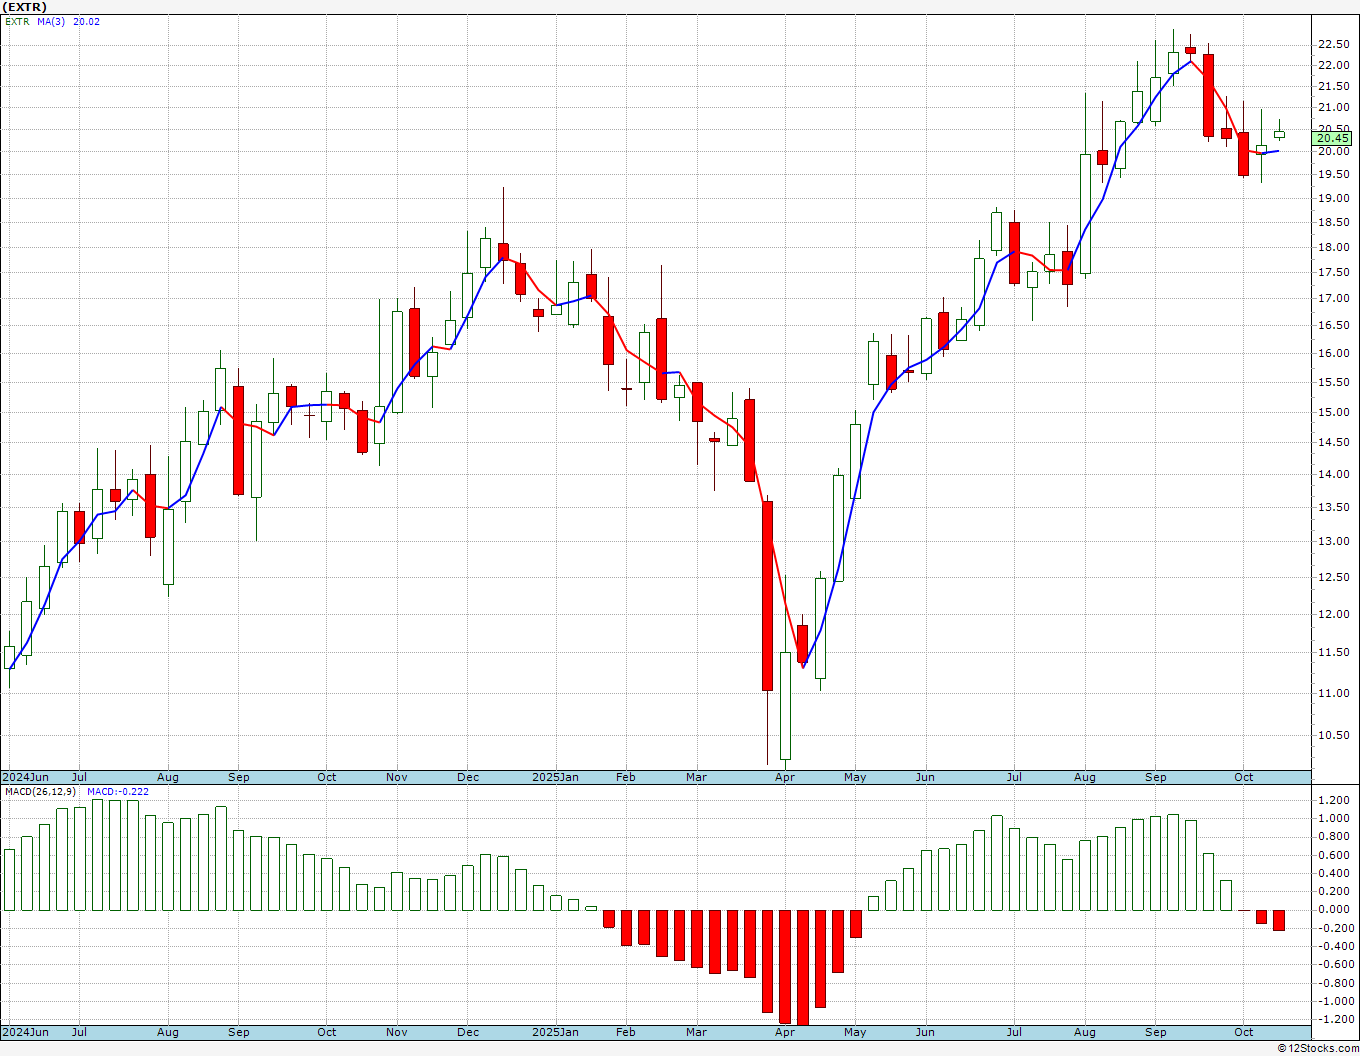Select May on the MACD panel time axis
This screenshot has height=1056, width=1360.
pyautogui.click(x=855, y=1032)
